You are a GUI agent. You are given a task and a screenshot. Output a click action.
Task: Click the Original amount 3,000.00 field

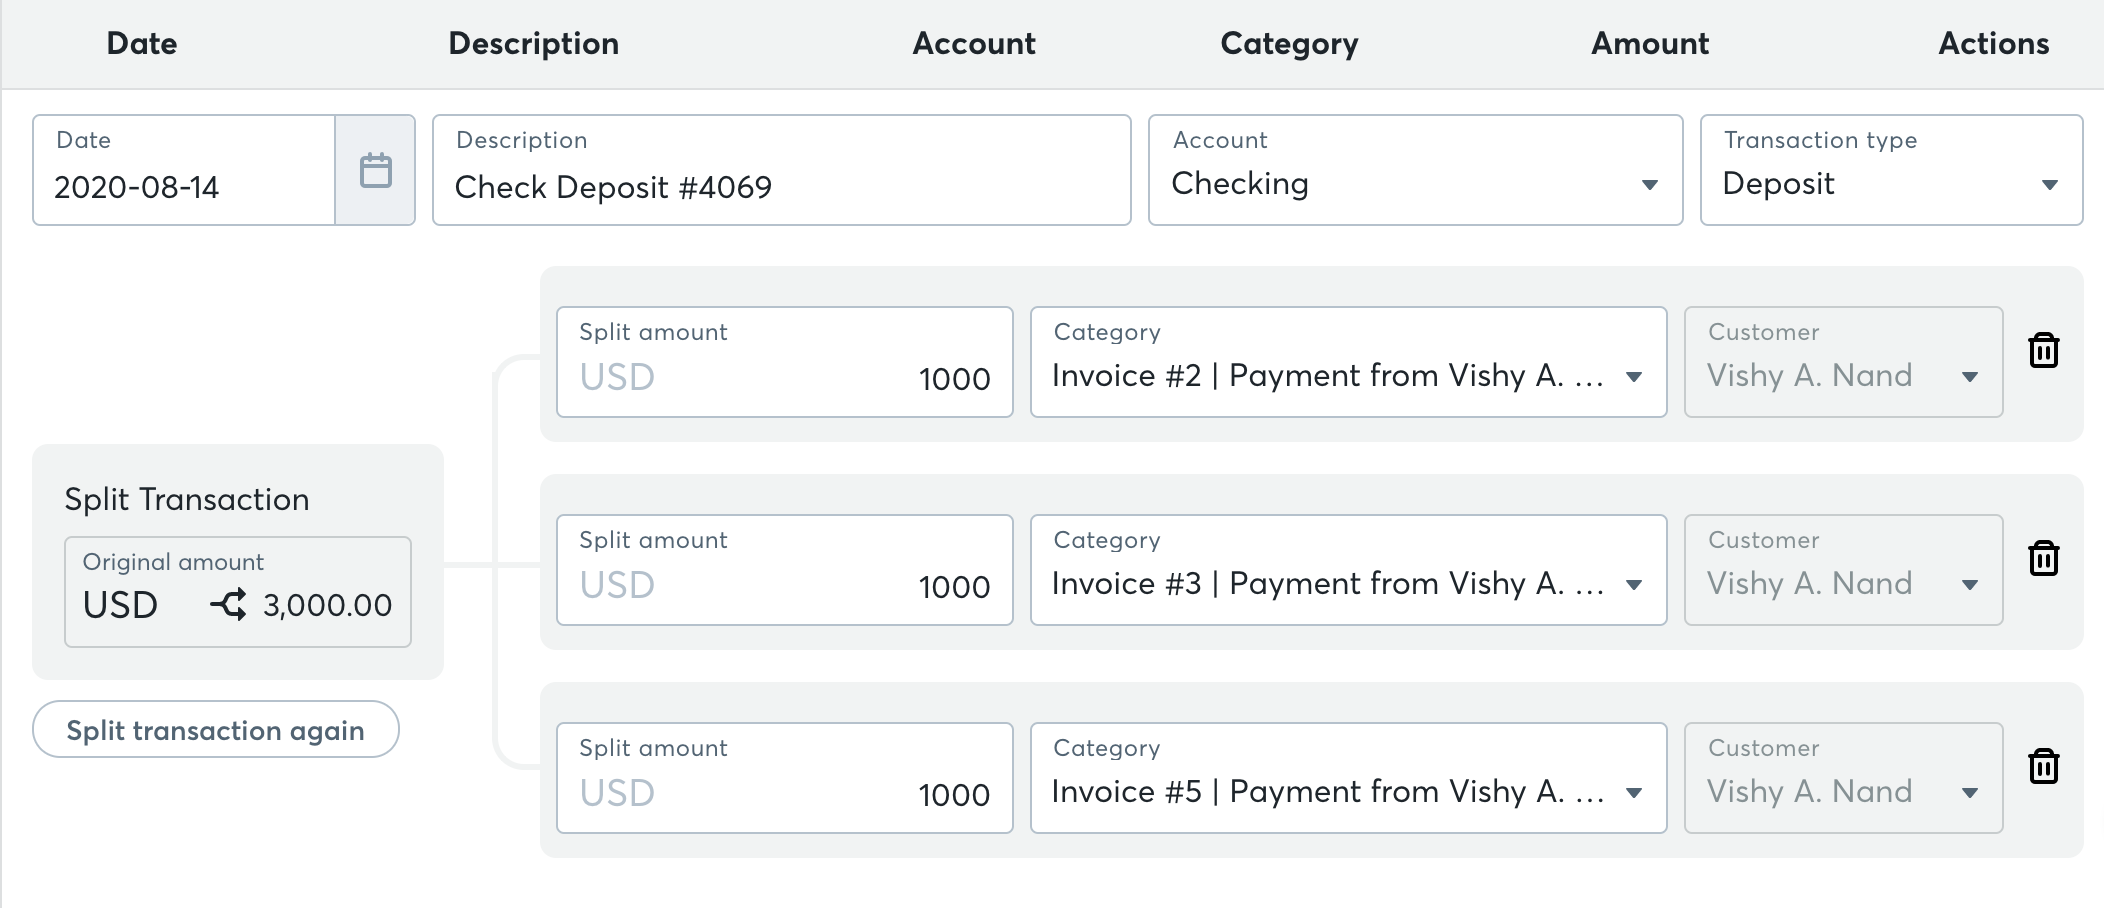coord(326,604)
